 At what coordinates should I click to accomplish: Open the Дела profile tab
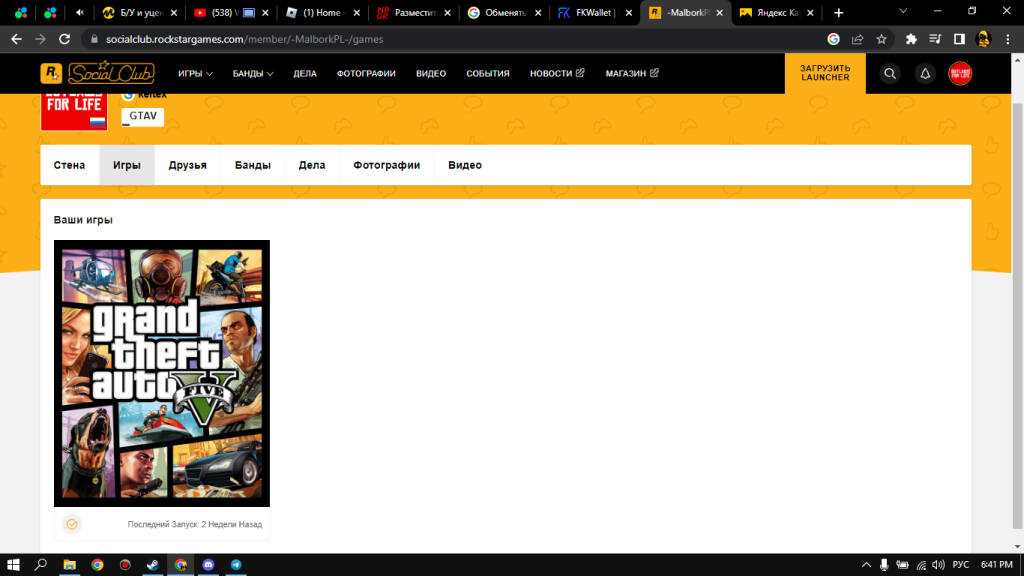[x=312, y=165]
